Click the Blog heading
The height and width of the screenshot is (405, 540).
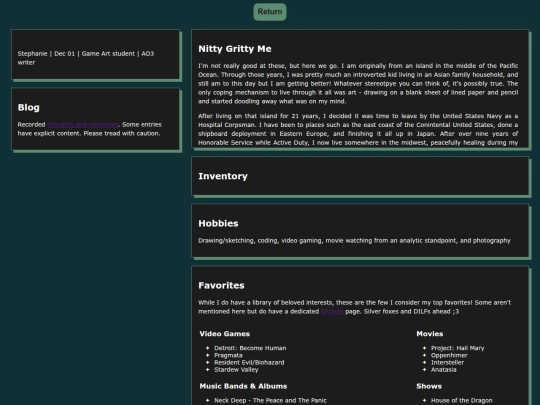(29, 107)
